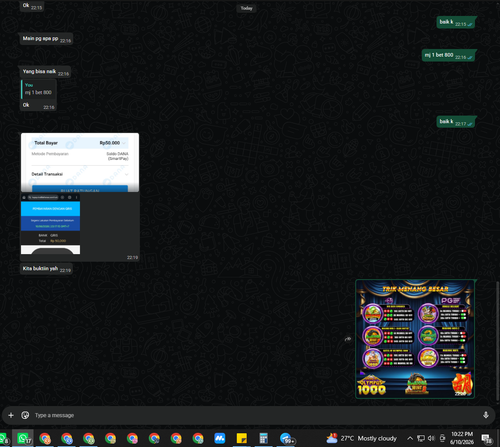Viewport: 500px width, 447px height.
Task: Select the sent 'mj 1 bet 800' message
Action: [449, 56]
